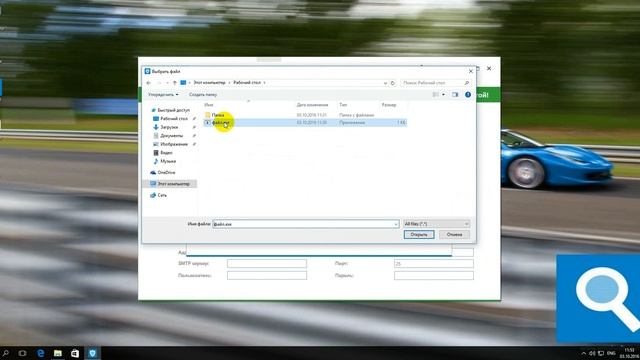Launch Microsoft Edge from the taskbar
640x360 pixels.
pyautogui.click(x=40, y=353)
